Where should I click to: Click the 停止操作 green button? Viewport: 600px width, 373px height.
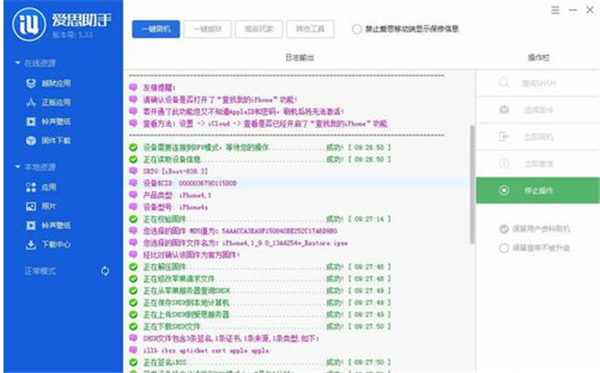coord(538,190)
